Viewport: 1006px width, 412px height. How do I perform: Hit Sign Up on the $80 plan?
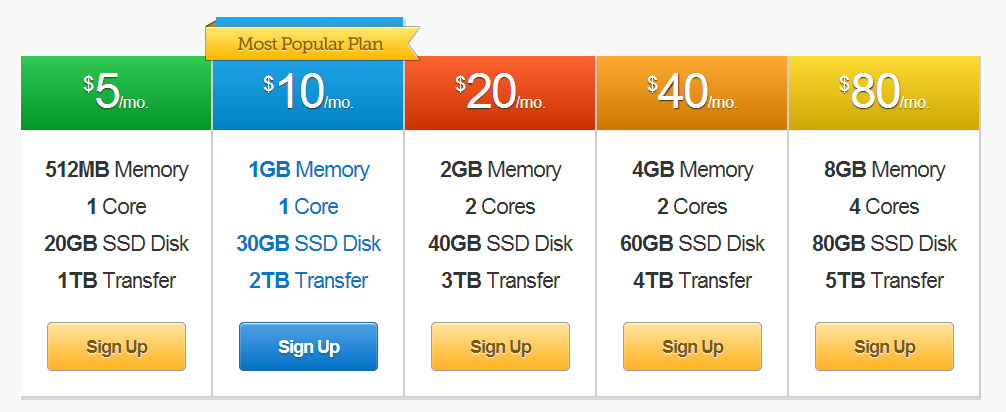[x=884, y=347]
